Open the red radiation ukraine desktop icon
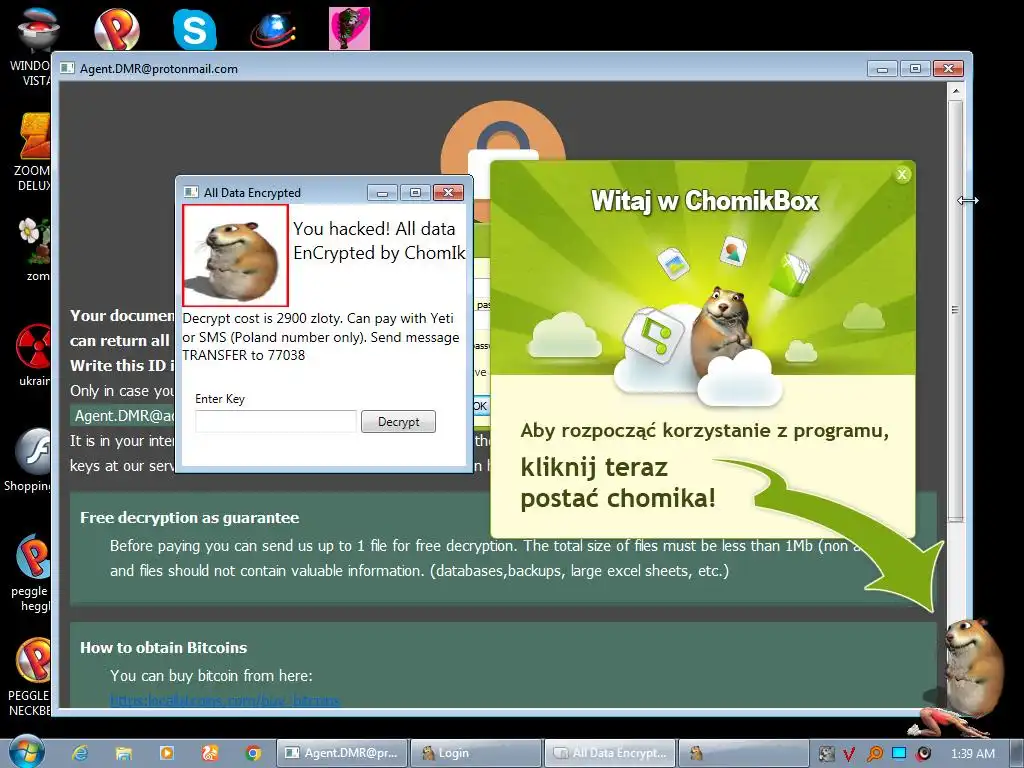The image size is (1024, 768). [34, 355]
